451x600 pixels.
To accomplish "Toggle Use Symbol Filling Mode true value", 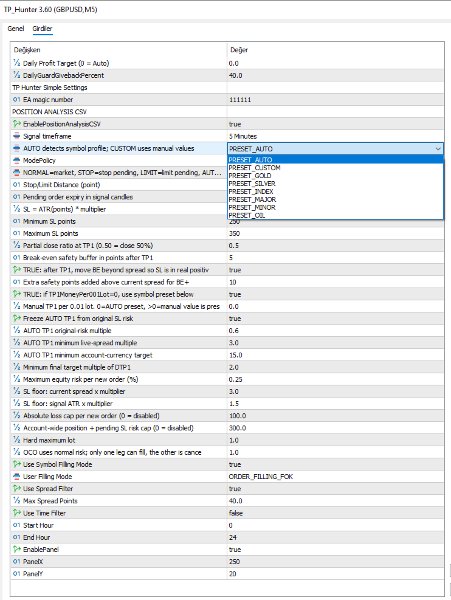I will [x=235, y=464].
